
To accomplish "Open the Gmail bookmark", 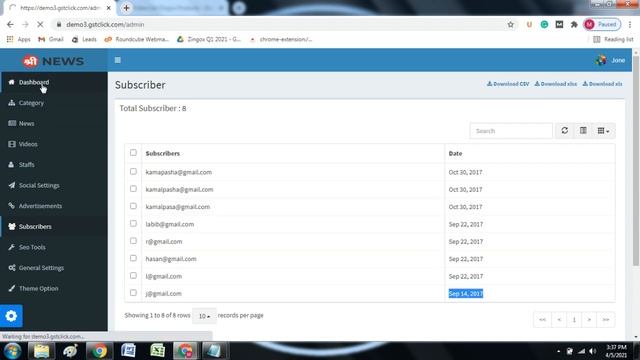I will (x=51, y=39).
